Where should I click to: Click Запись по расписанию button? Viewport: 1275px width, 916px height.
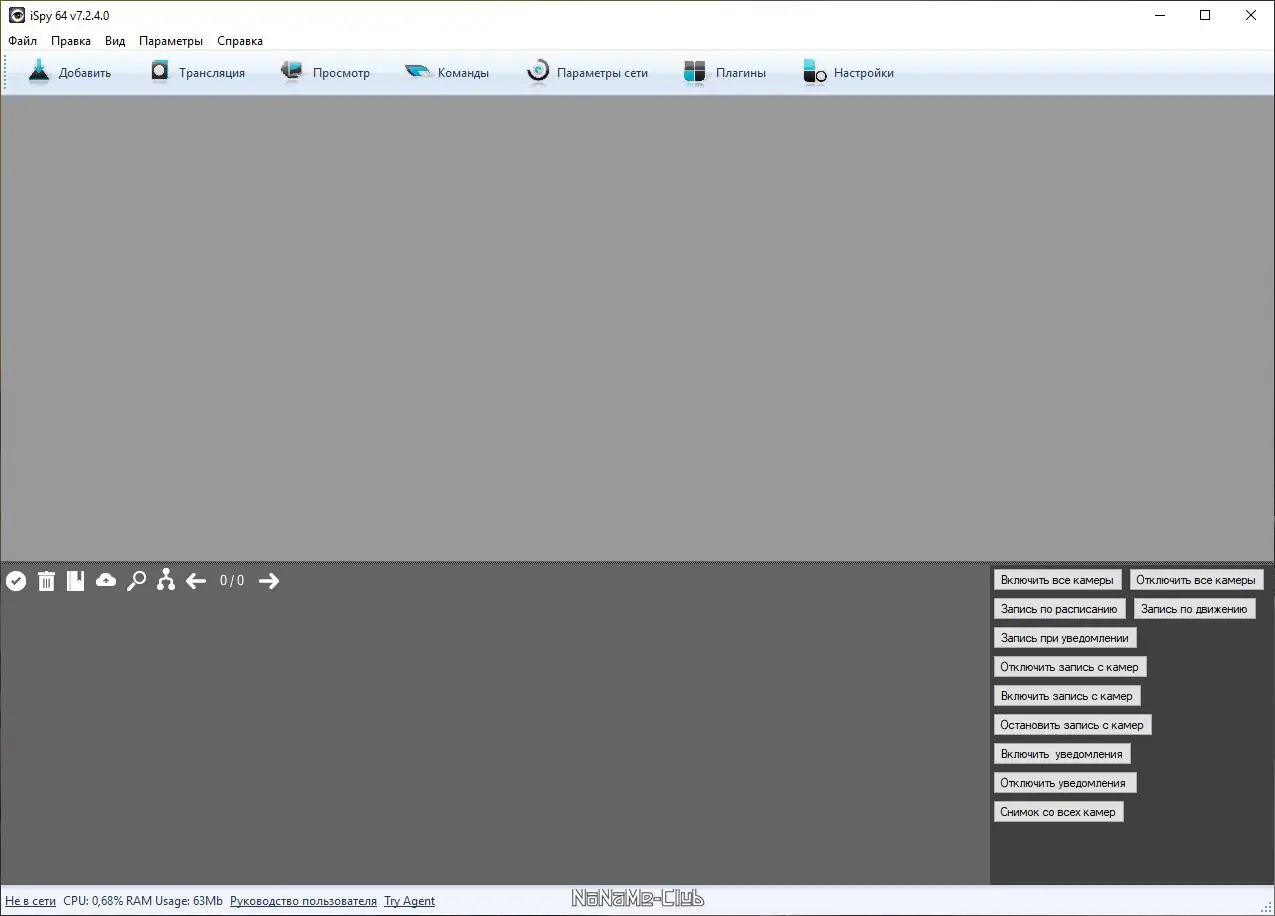(x=1059, y=609)
